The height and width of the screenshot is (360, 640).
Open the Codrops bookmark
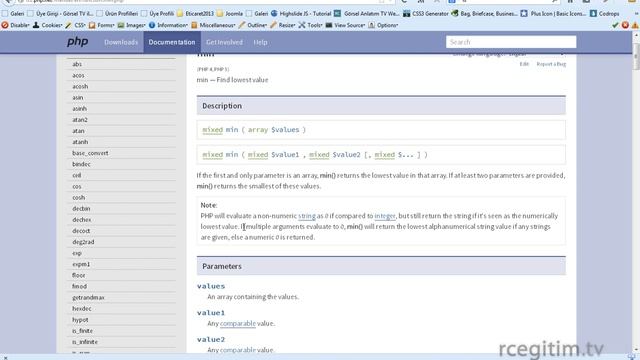[x=604, y=13]
